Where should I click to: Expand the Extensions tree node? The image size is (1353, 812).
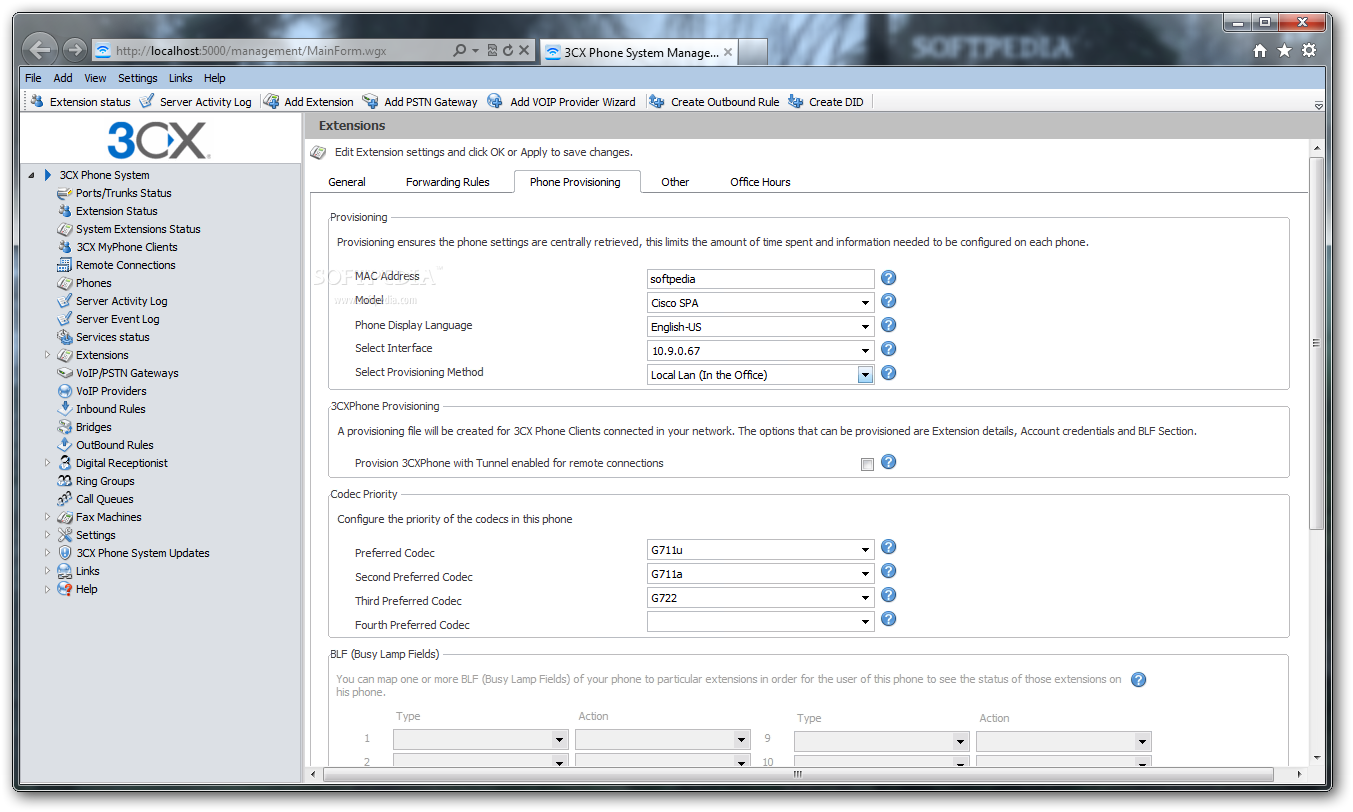[47, 355]
